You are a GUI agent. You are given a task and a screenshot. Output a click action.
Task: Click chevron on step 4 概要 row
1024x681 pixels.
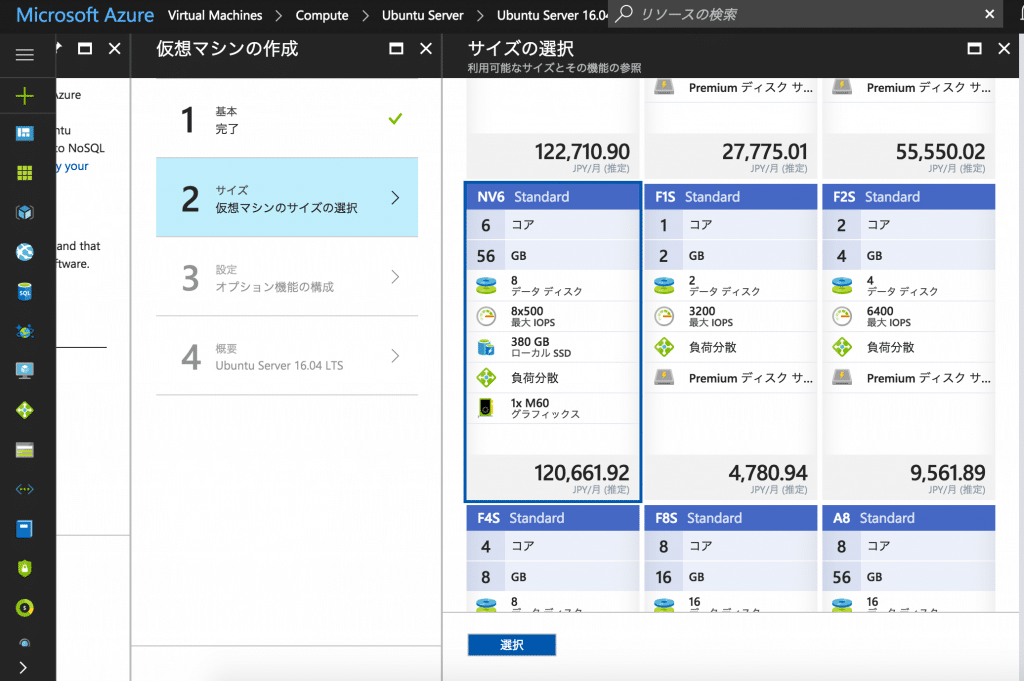coord(395,356)
